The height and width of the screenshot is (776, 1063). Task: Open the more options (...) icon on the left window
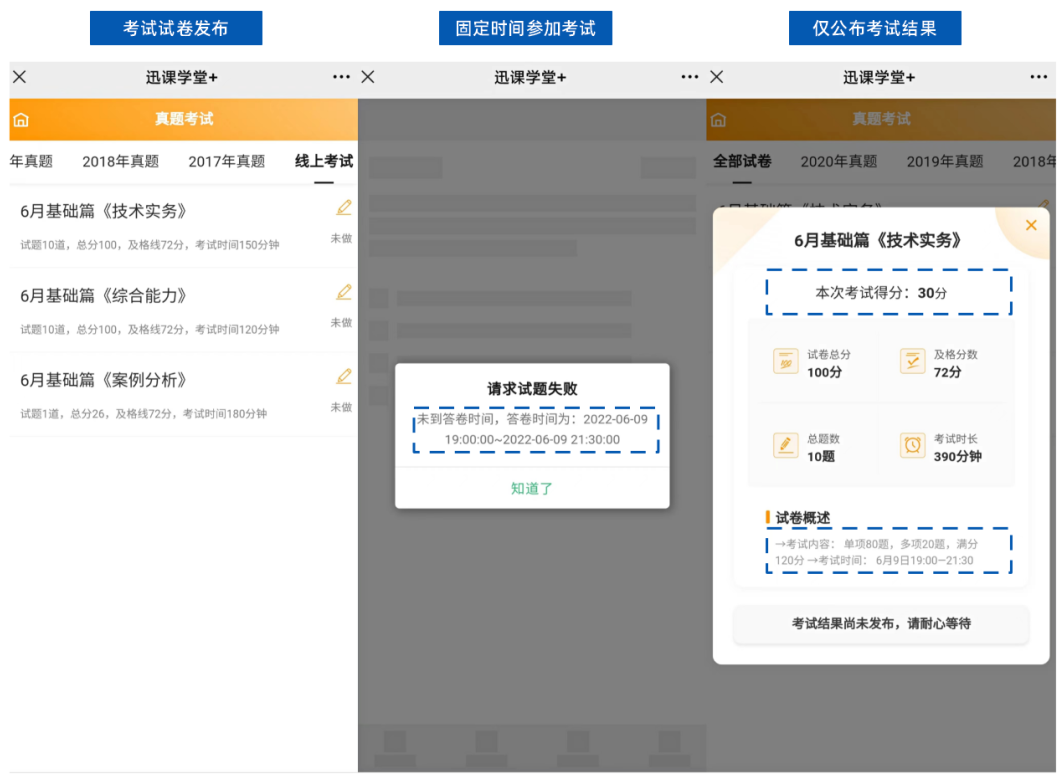click(341, 76)
